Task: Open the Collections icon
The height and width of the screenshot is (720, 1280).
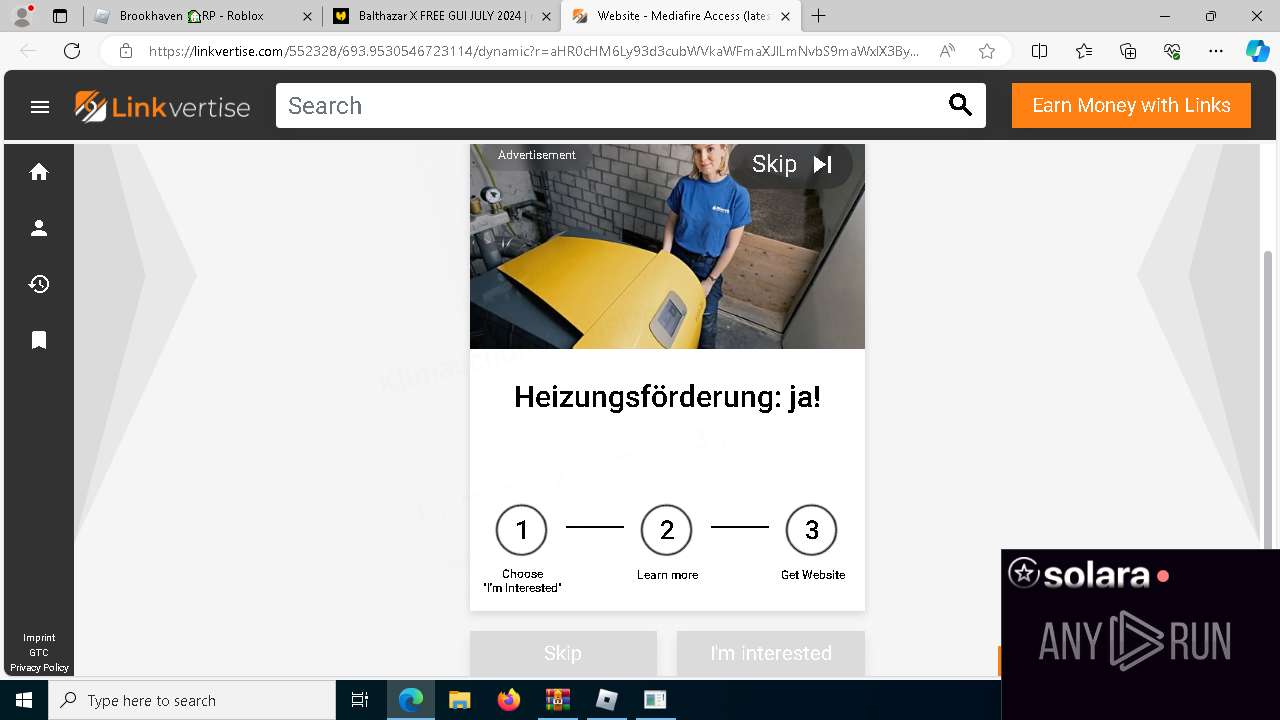Action: [1128, 51]
